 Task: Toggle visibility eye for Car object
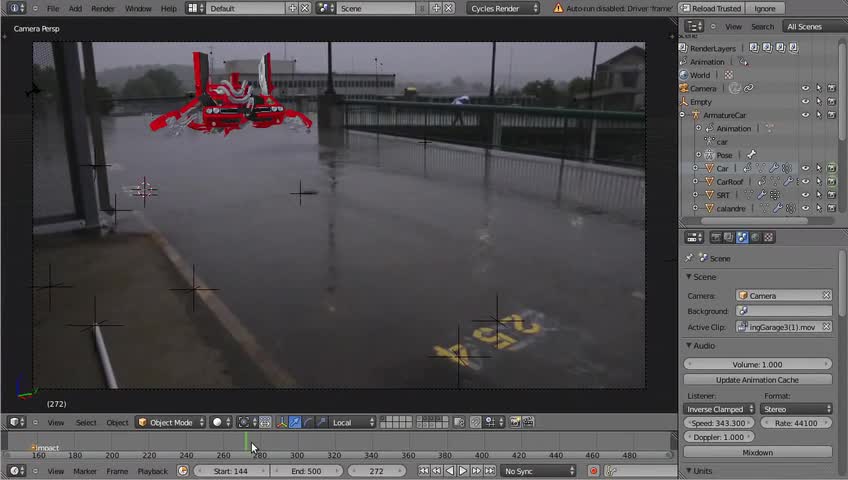805,168
